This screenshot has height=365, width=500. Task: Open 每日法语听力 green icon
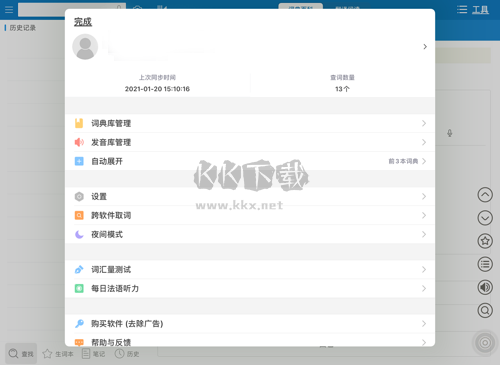tap(79, 288)
